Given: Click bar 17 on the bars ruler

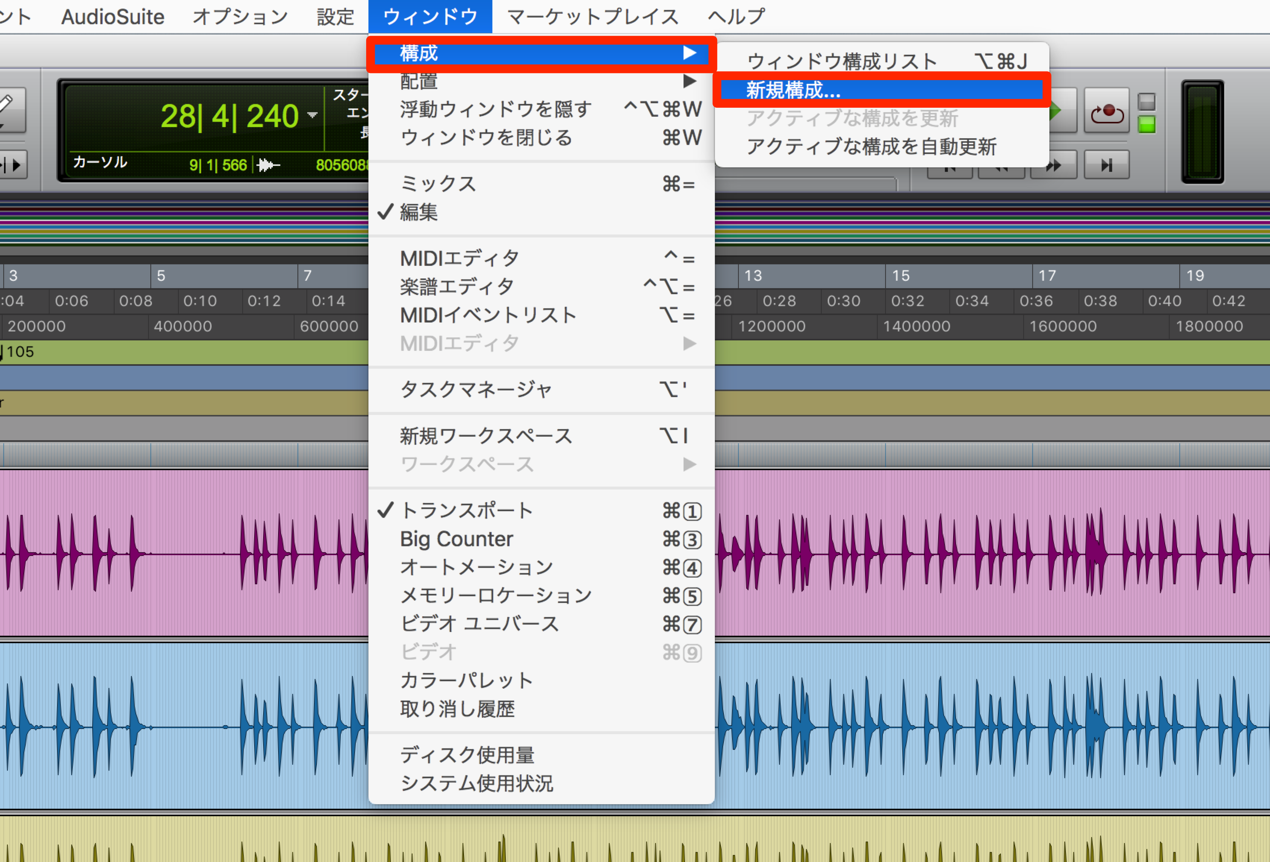Looking at the screenshot, I should click(1046, 275).
